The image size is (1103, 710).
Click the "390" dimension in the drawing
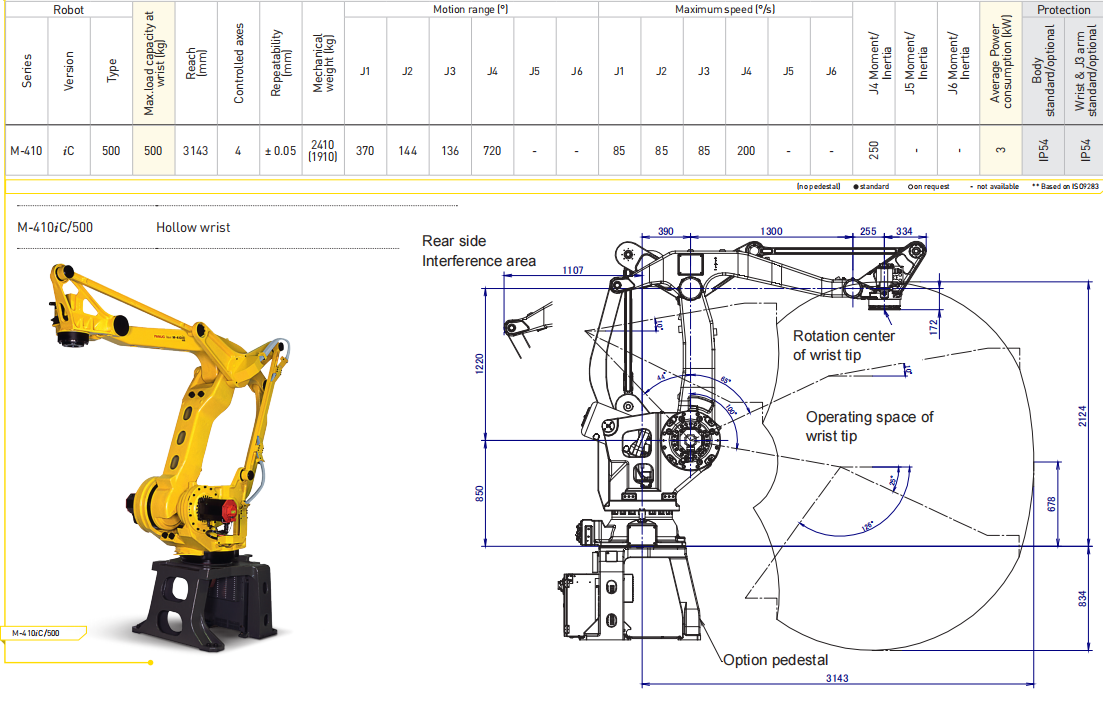[665, 231]
